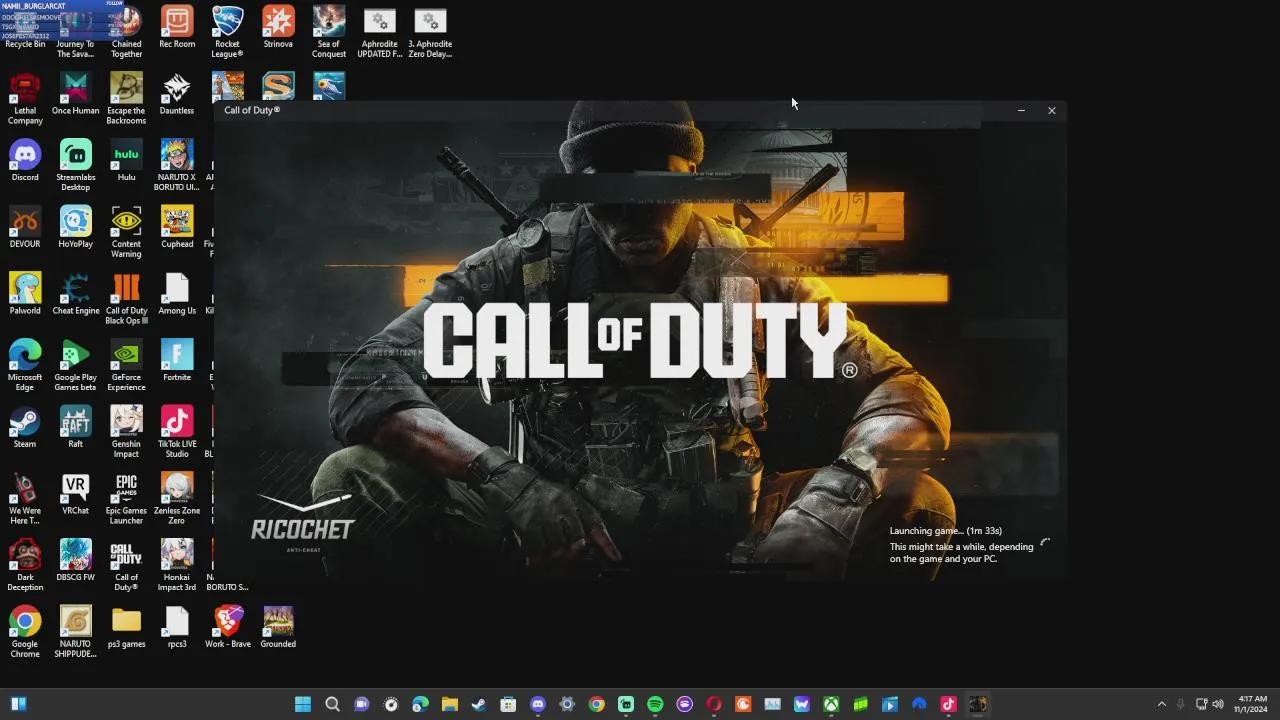Switch to Spotify in the taskbar
Screen dimensions: 1280x720
[x=655, y=704]
